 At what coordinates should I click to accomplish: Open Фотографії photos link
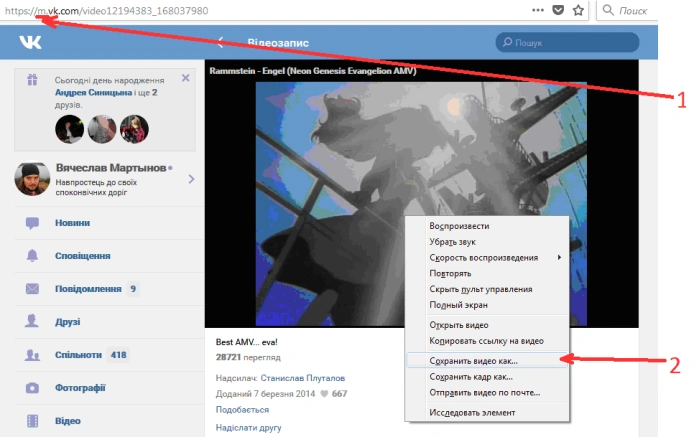click(x=80, y=388)
